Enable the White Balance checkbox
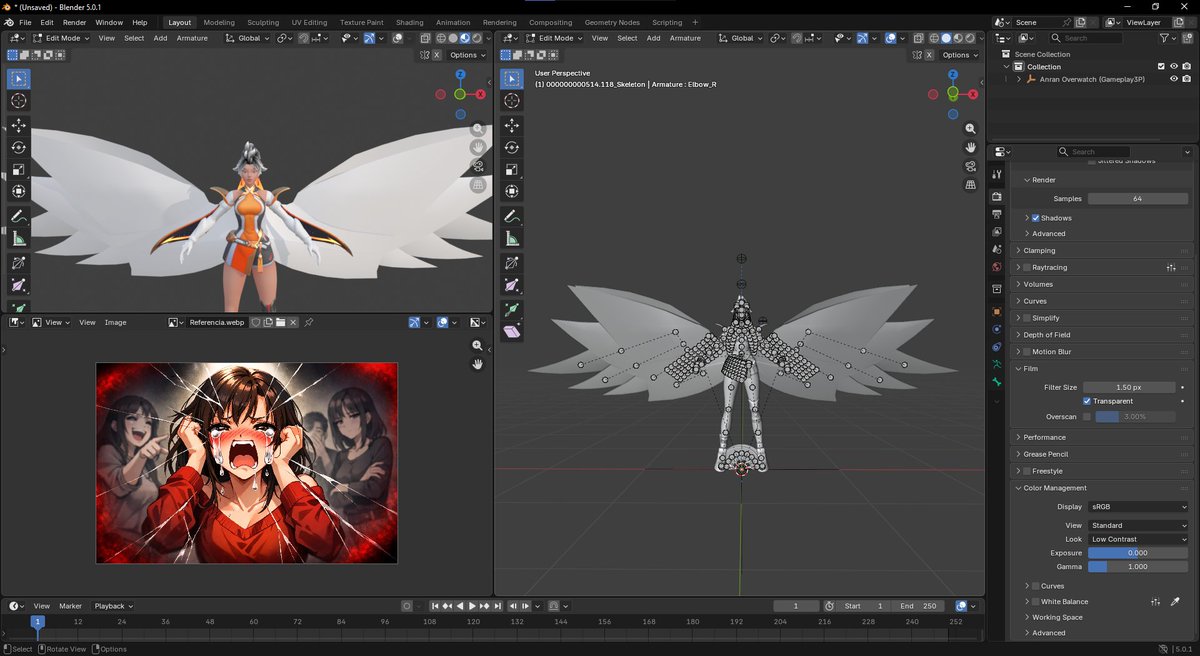 [1036, 602]
